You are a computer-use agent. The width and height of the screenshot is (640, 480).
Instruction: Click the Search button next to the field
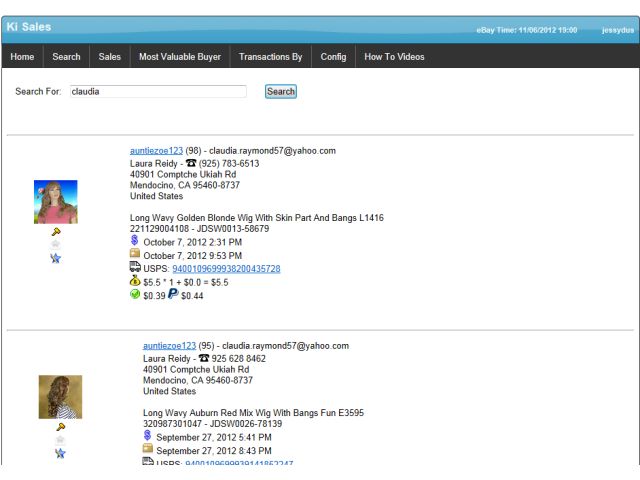coord(281,91)
